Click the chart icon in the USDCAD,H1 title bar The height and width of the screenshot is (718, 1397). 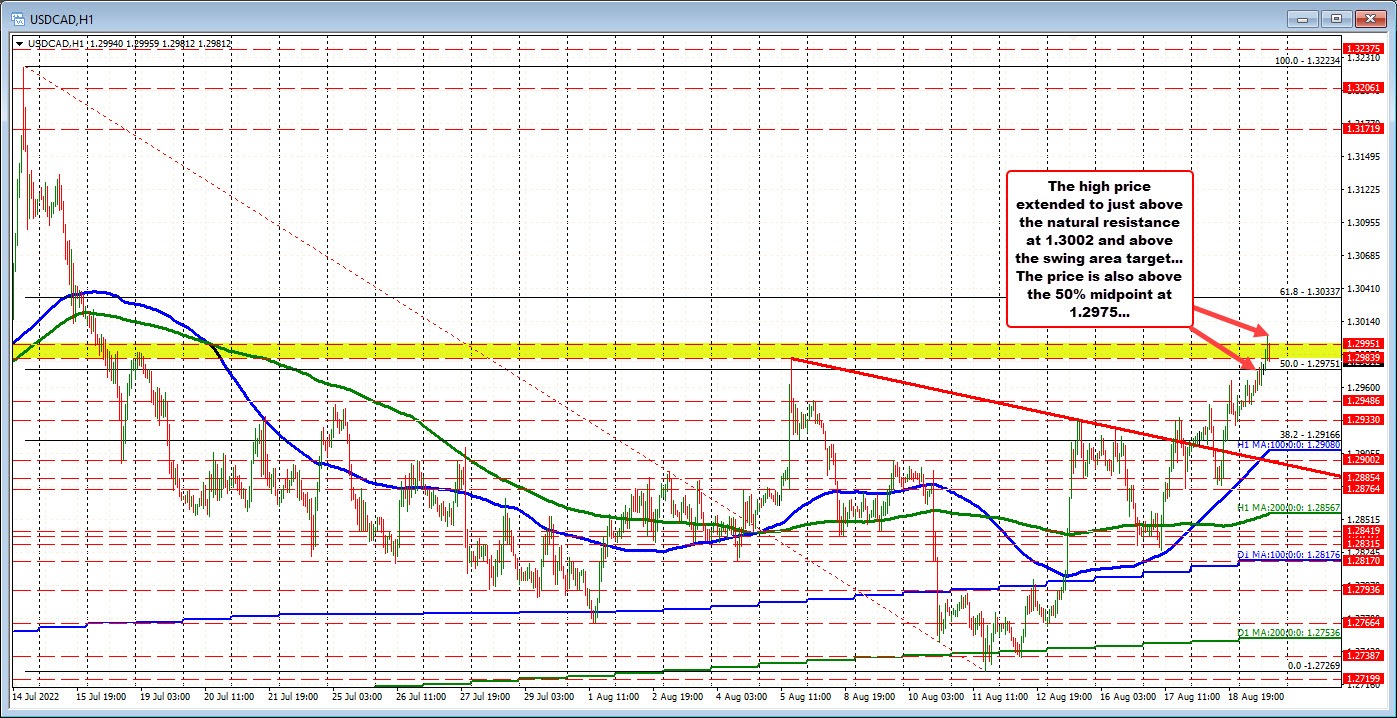coord(18,18)
